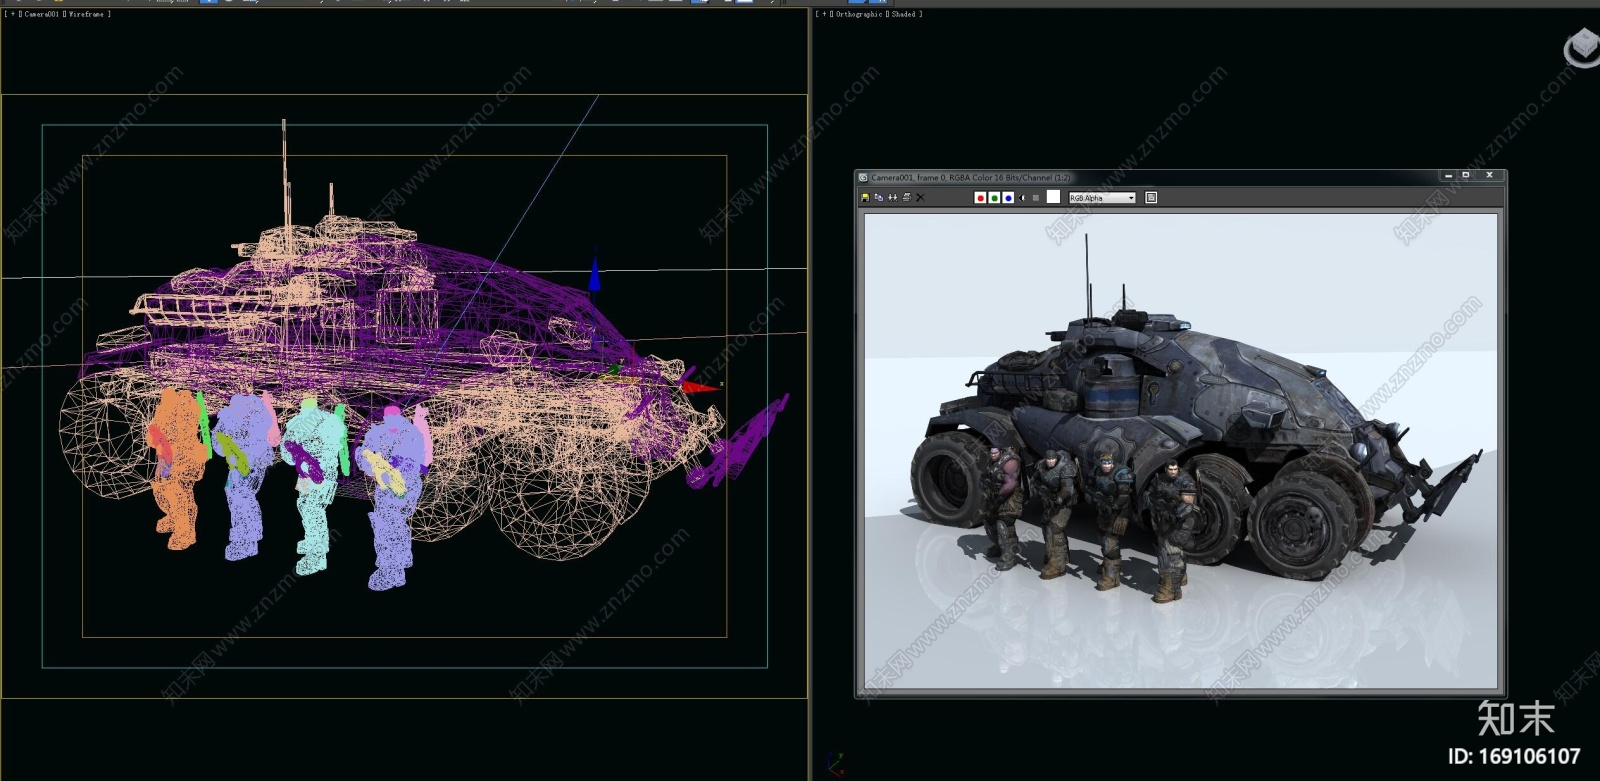Screen dimensions: 1600x781
Task: Open the Camera001 viewport view menu
Action: [40, 15]
